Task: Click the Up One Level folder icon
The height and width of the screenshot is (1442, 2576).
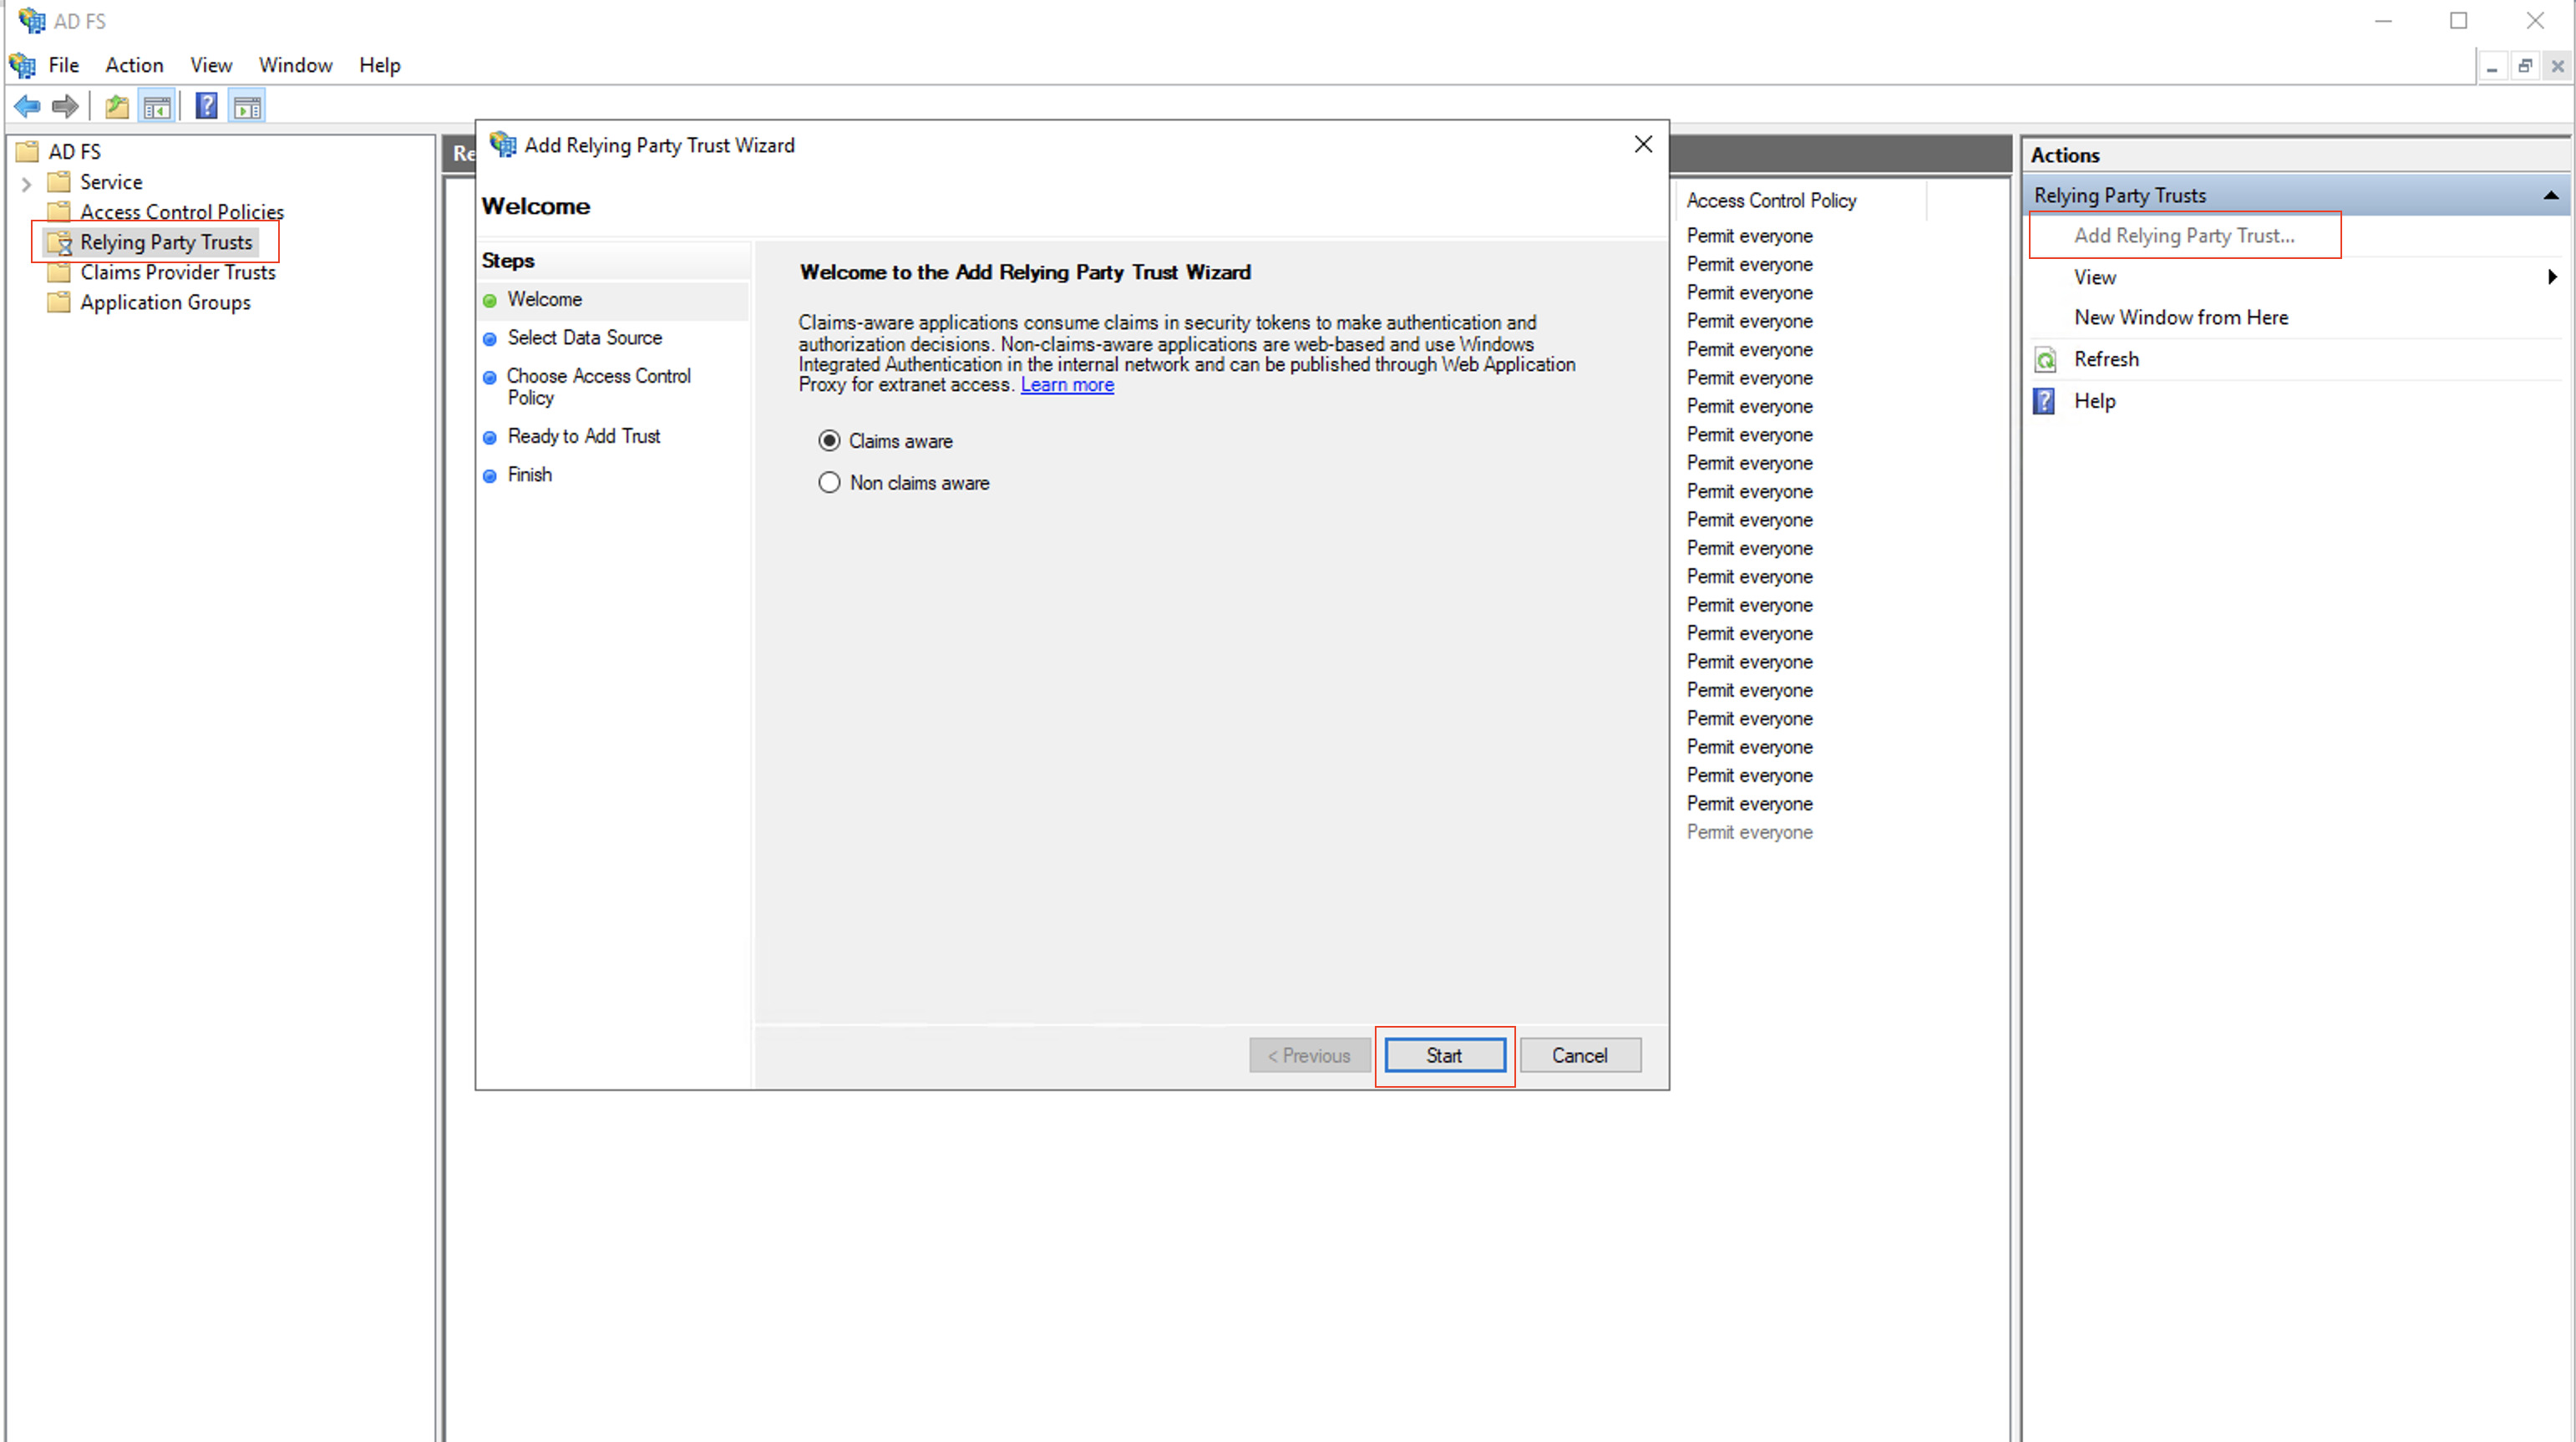Action: [117, 106]
